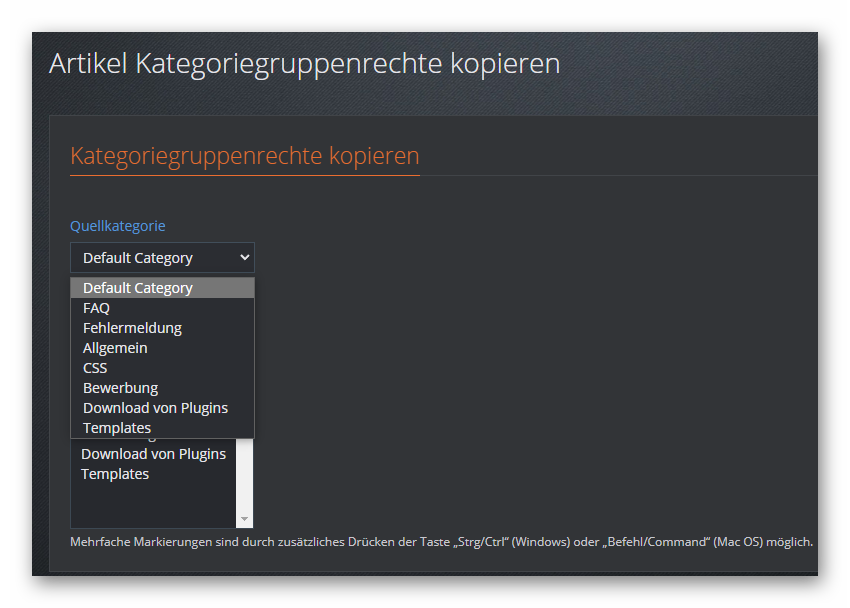This screenshot has width=850, height=608.
Task: Click the listbox vertical scrollbar track
Action: click(244, 480)
